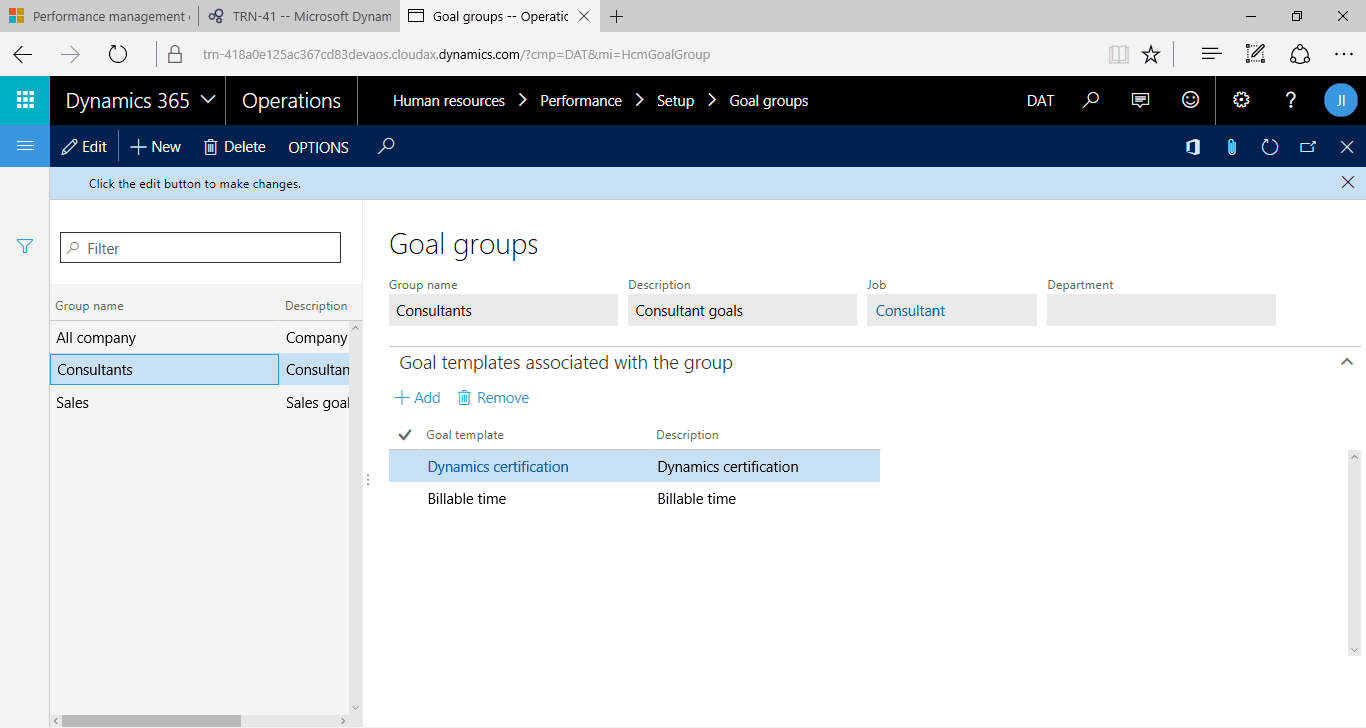This screenshot has width=1366, height=728.
Task: Click the Description field Consultant goals
Action: [x=742, y=310]
